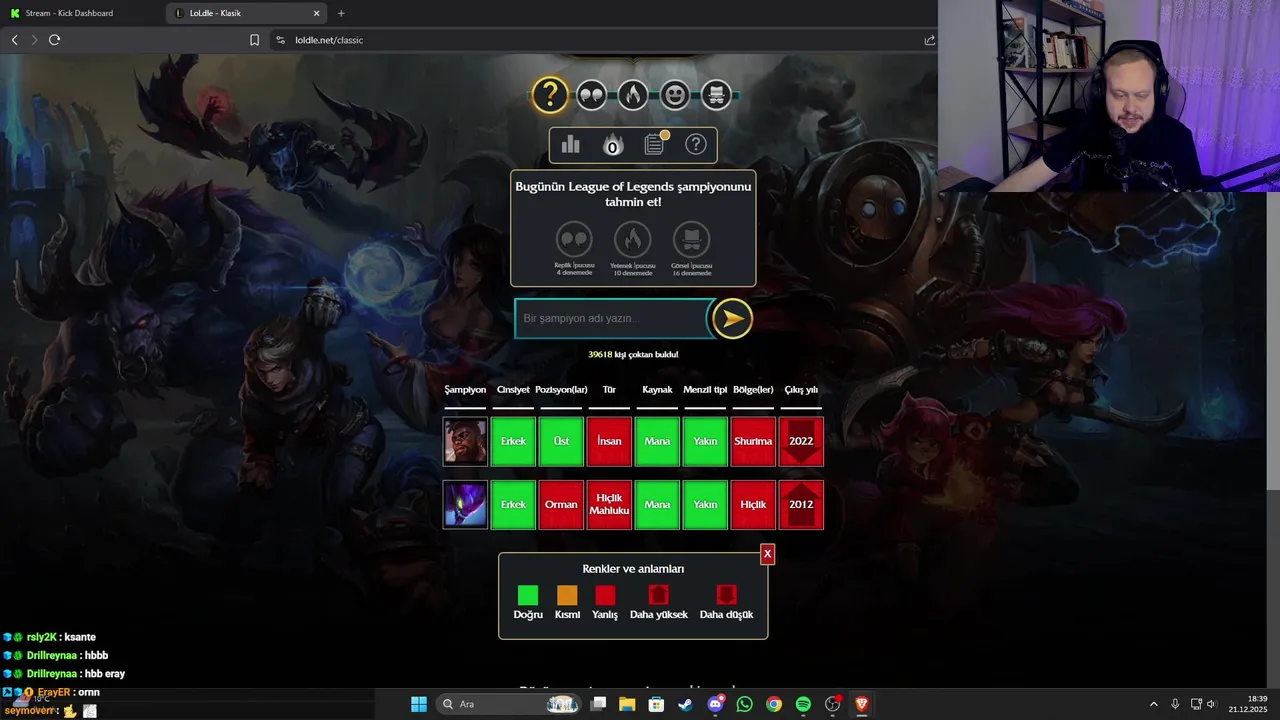The width and height of the screenshot is (1280, 720).
Task: Click Kha'Zix champion portrait thumbnail
Action: (466, 505)
